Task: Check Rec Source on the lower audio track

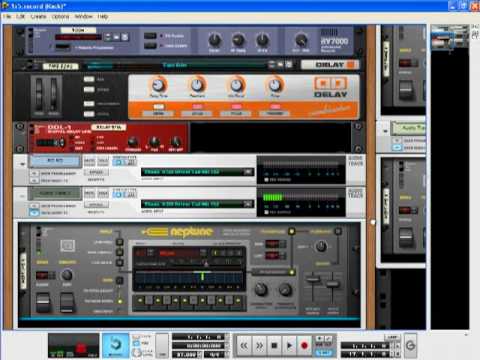Action: 266,212
